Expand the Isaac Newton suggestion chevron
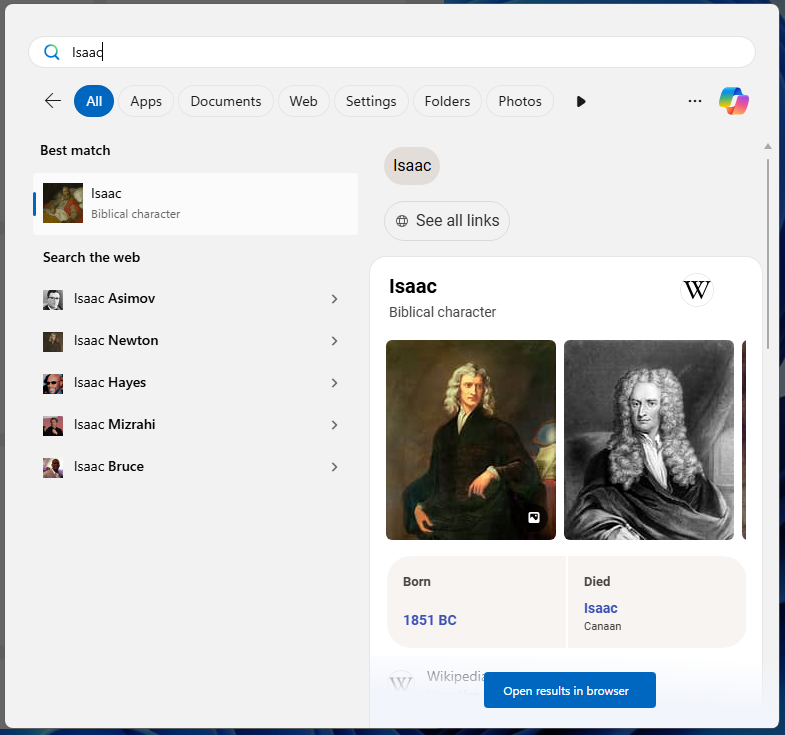 334,341
